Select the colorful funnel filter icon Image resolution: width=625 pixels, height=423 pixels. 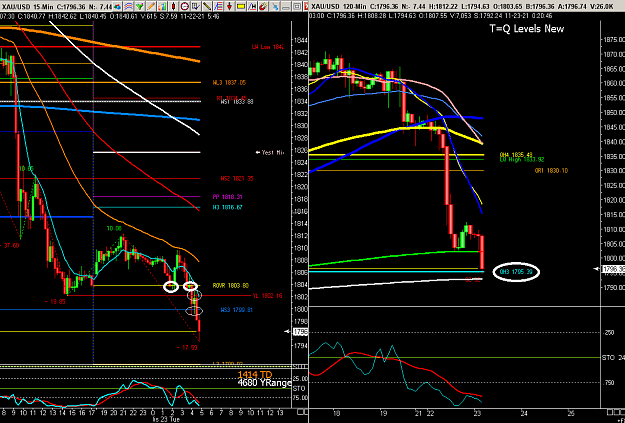(140, 6)
